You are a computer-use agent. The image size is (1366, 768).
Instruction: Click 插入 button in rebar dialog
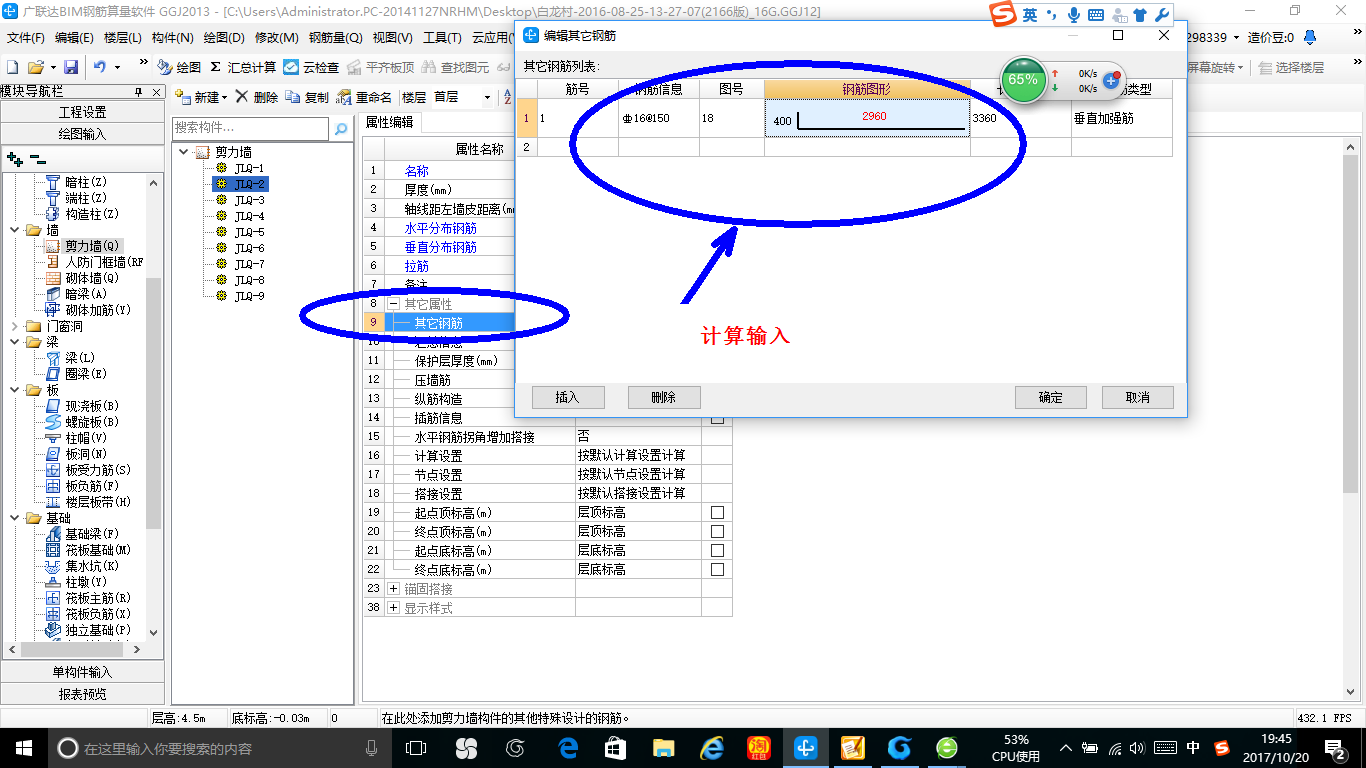point(568,397)
